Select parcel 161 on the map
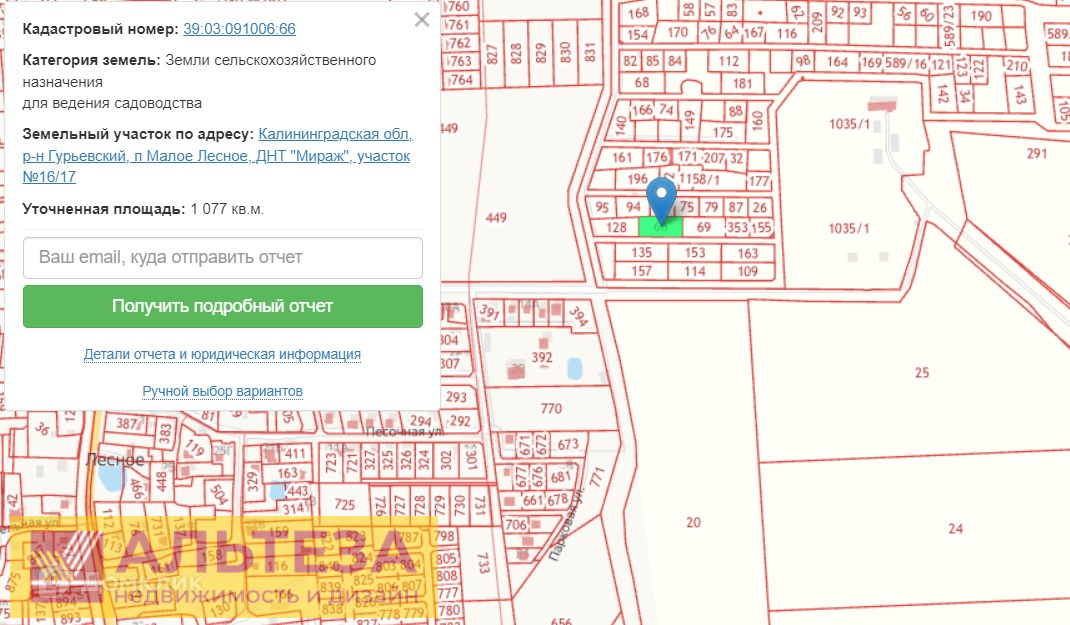Viewport: 1070px width, 625px height. tap(622, 158)
